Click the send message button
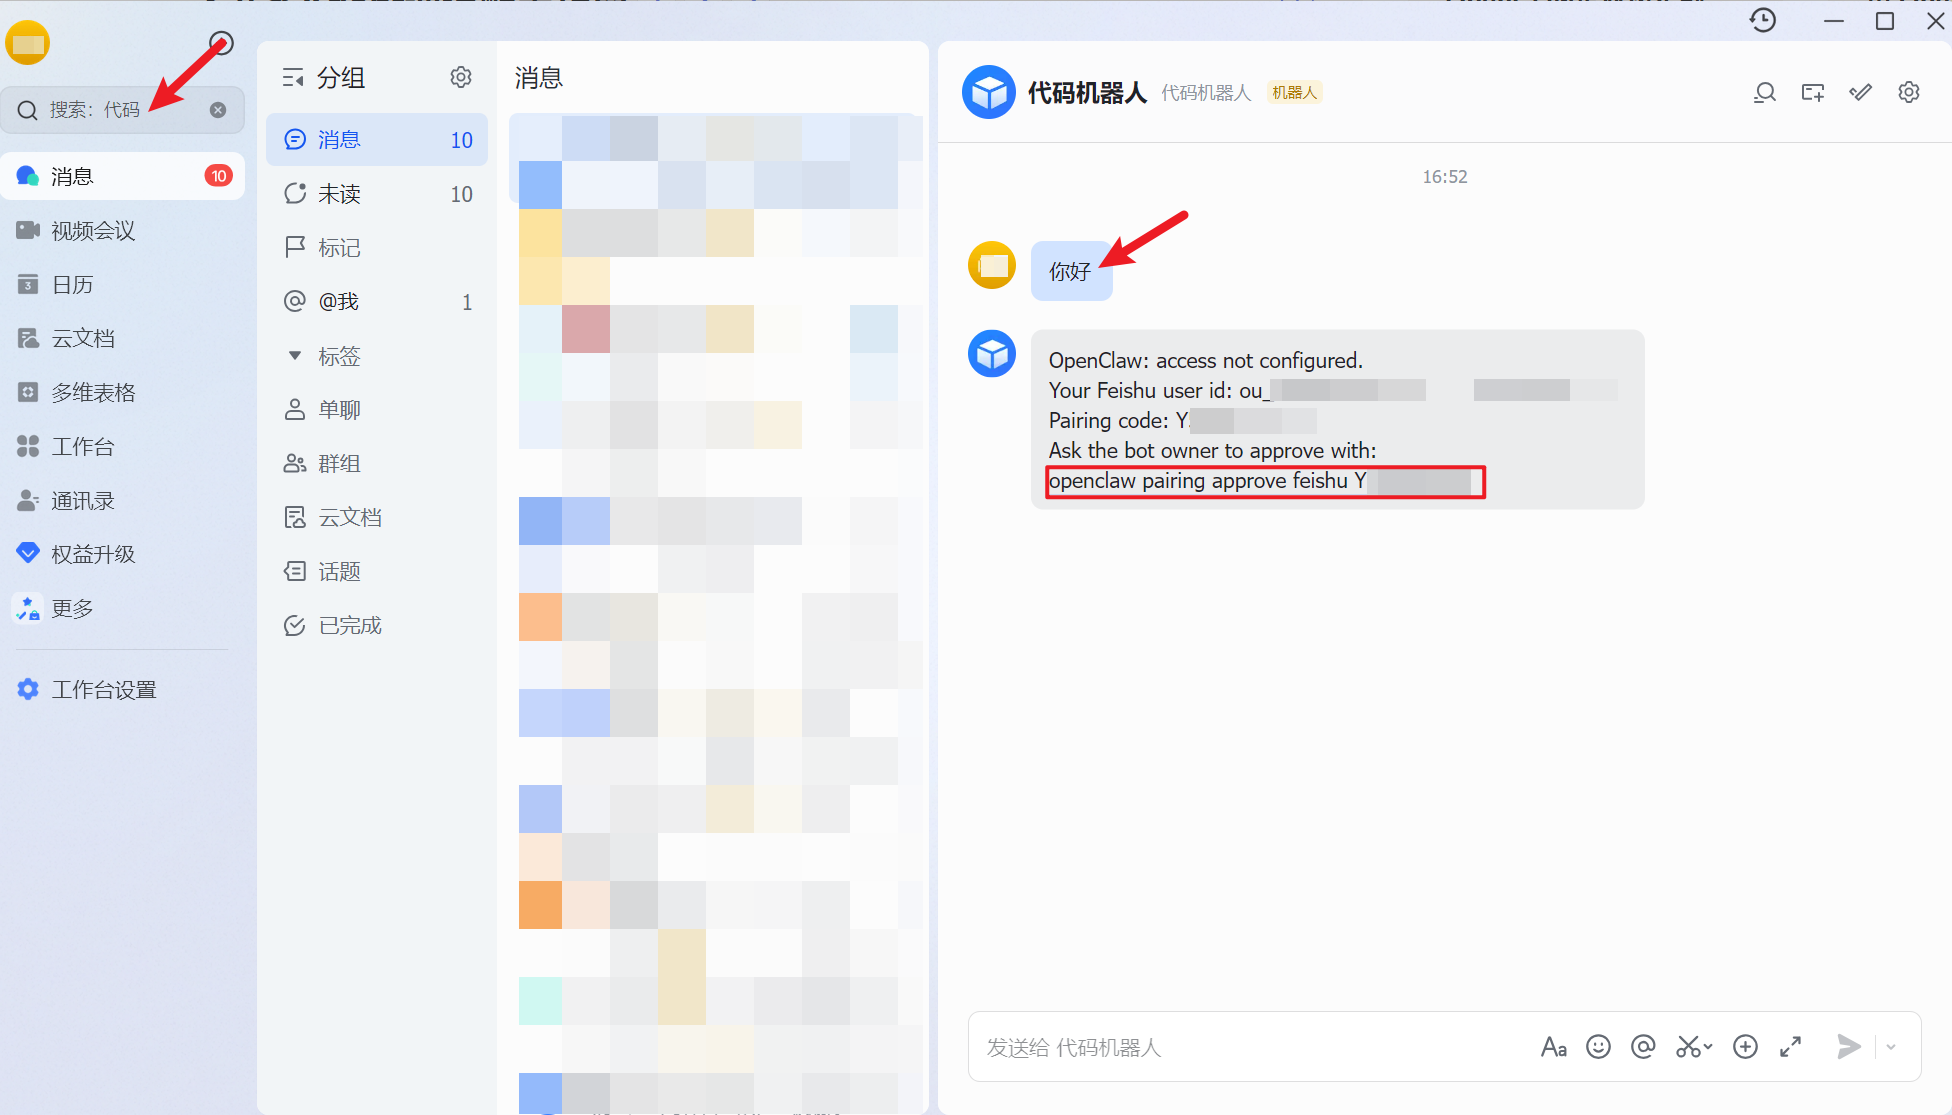Screen dimensions: 1952x1115 1849,1047
